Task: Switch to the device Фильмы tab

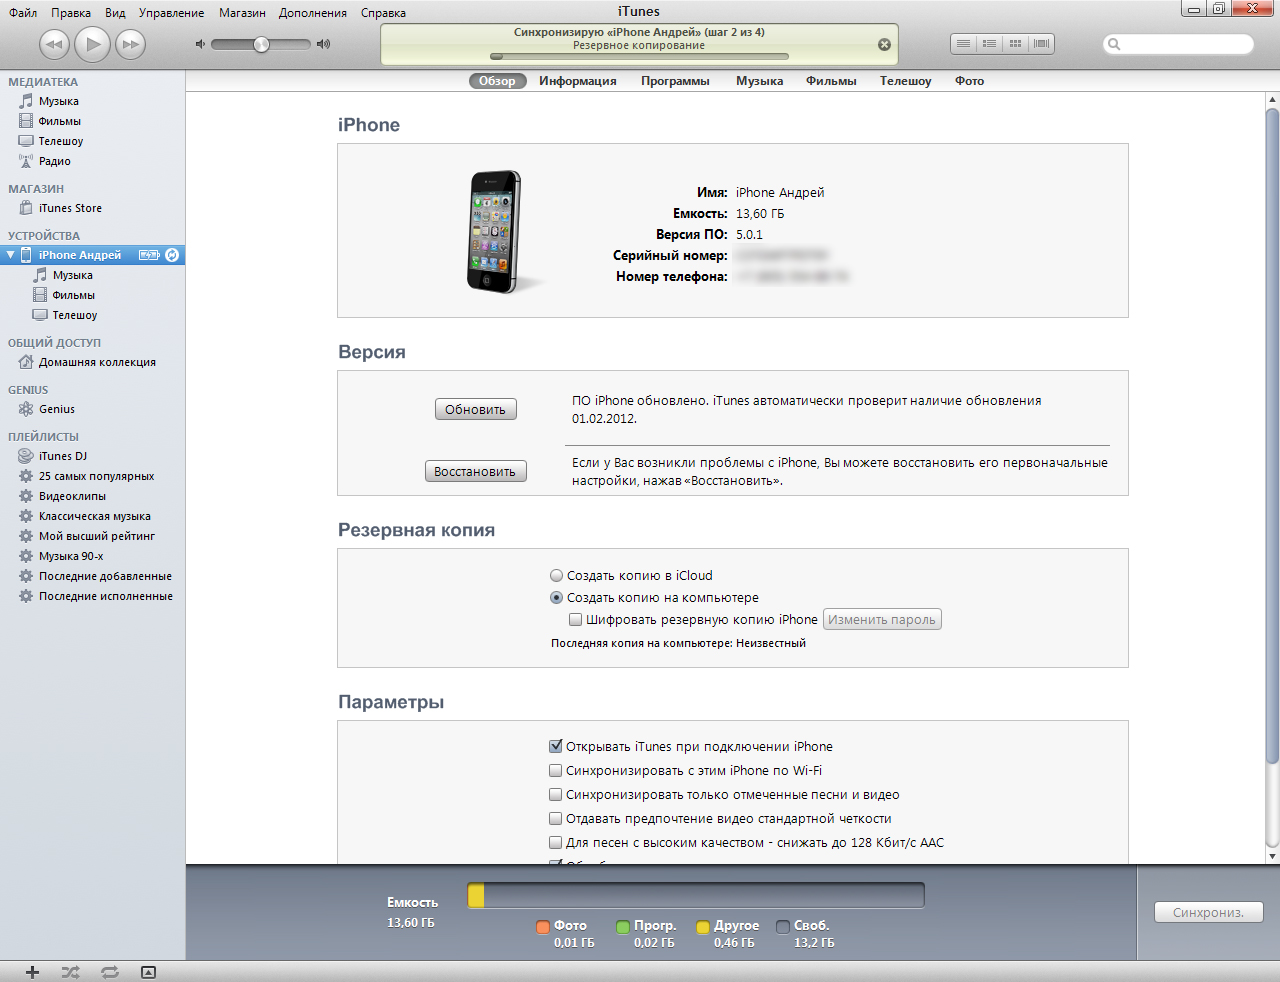Action: pyautogui.click(x=831, y=81)
